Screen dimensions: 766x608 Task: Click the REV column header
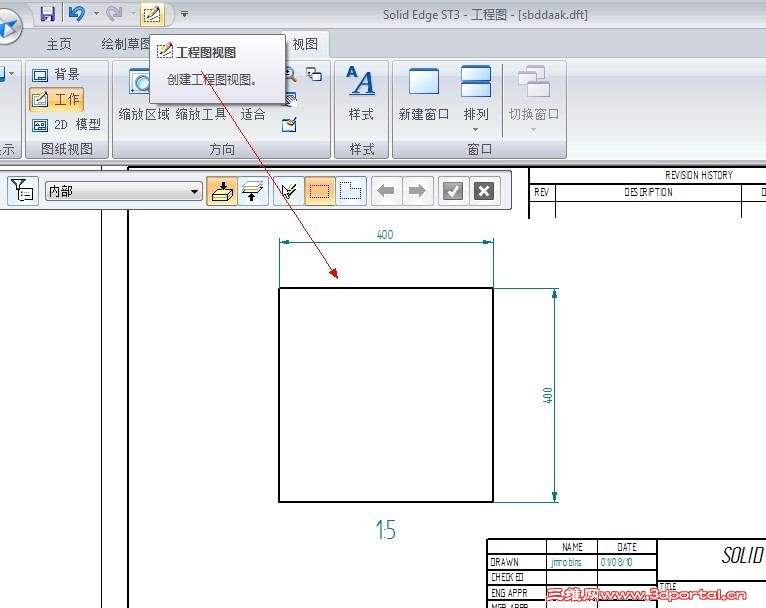pyautogui.click(x=541, y=192)
